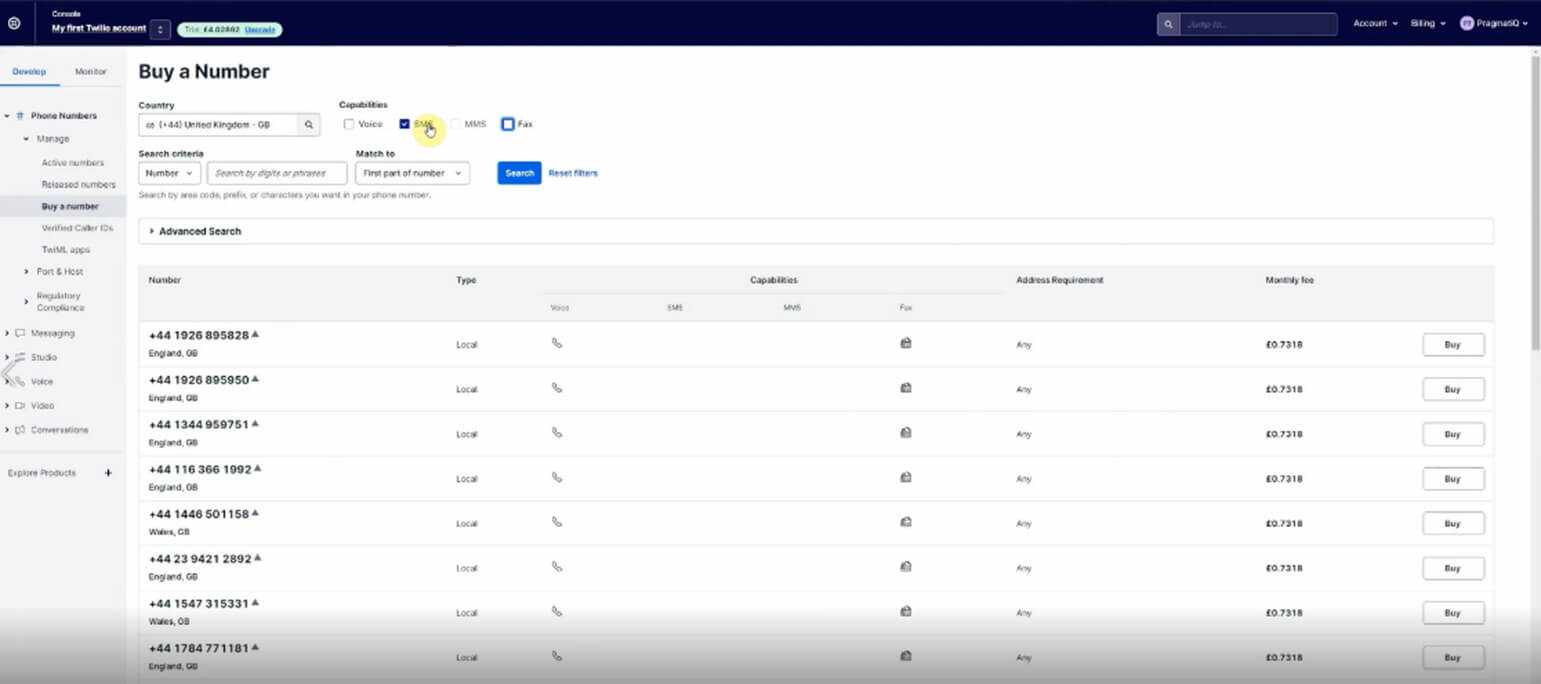Click the Jump to search icon
This screenshot has height=684, width=1541.
tap(1168, 24)
